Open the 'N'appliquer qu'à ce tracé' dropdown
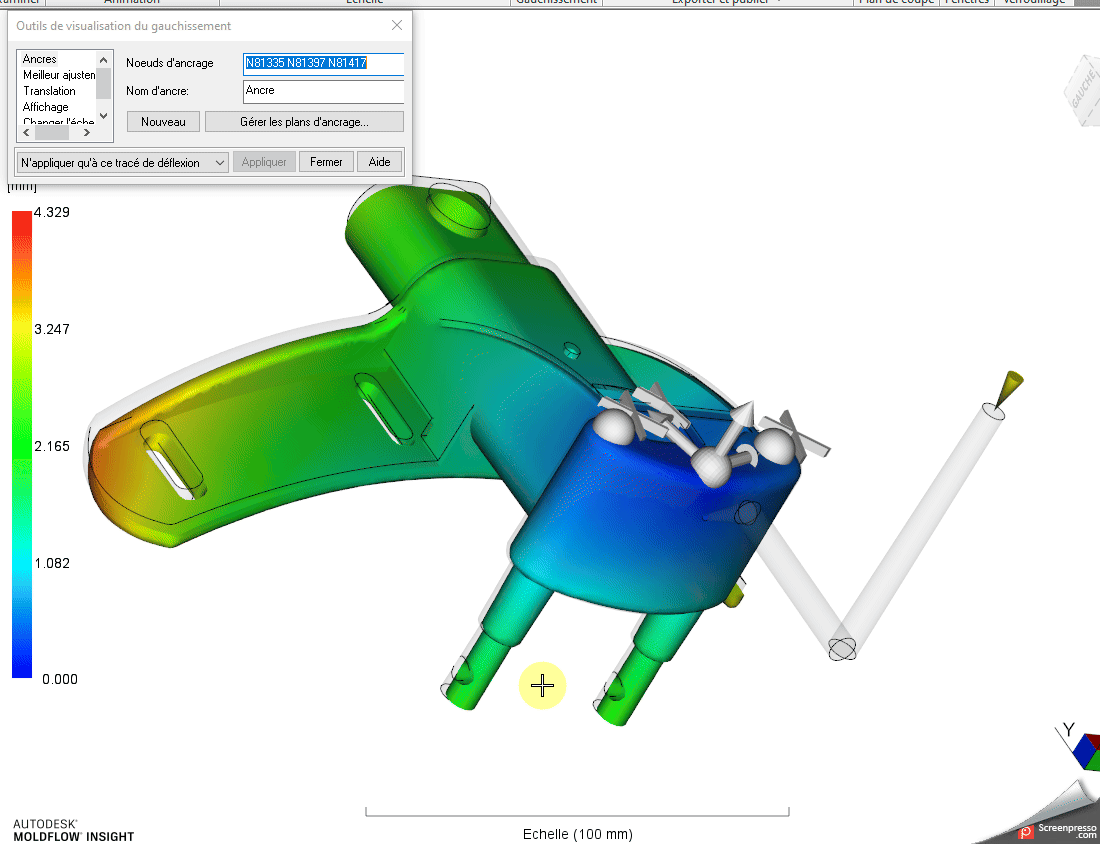The width and height of the screenshot is (1100, 844). pos(123,162)
